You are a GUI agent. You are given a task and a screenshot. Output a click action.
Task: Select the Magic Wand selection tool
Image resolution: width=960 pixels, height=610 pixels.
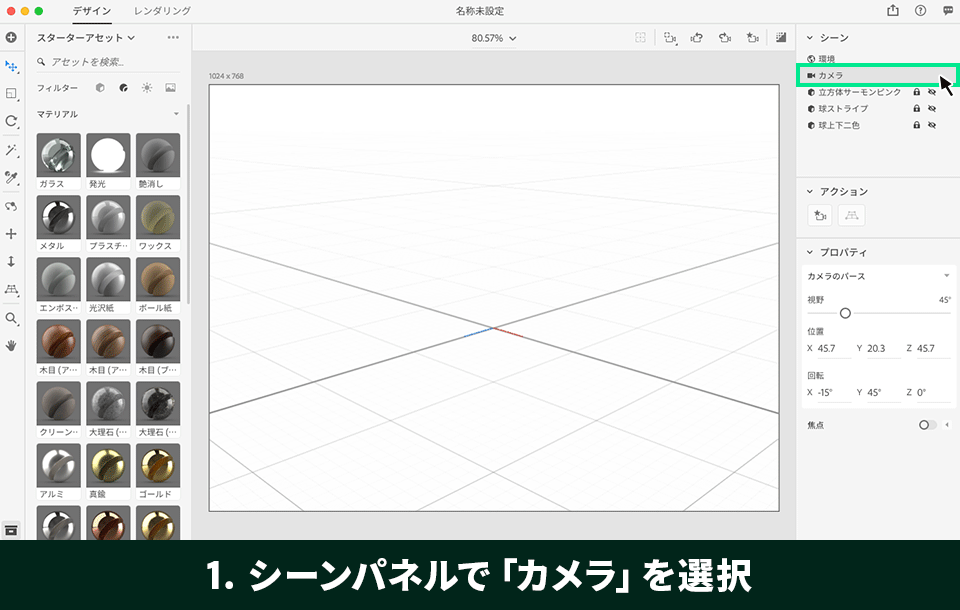click(11, 151)
